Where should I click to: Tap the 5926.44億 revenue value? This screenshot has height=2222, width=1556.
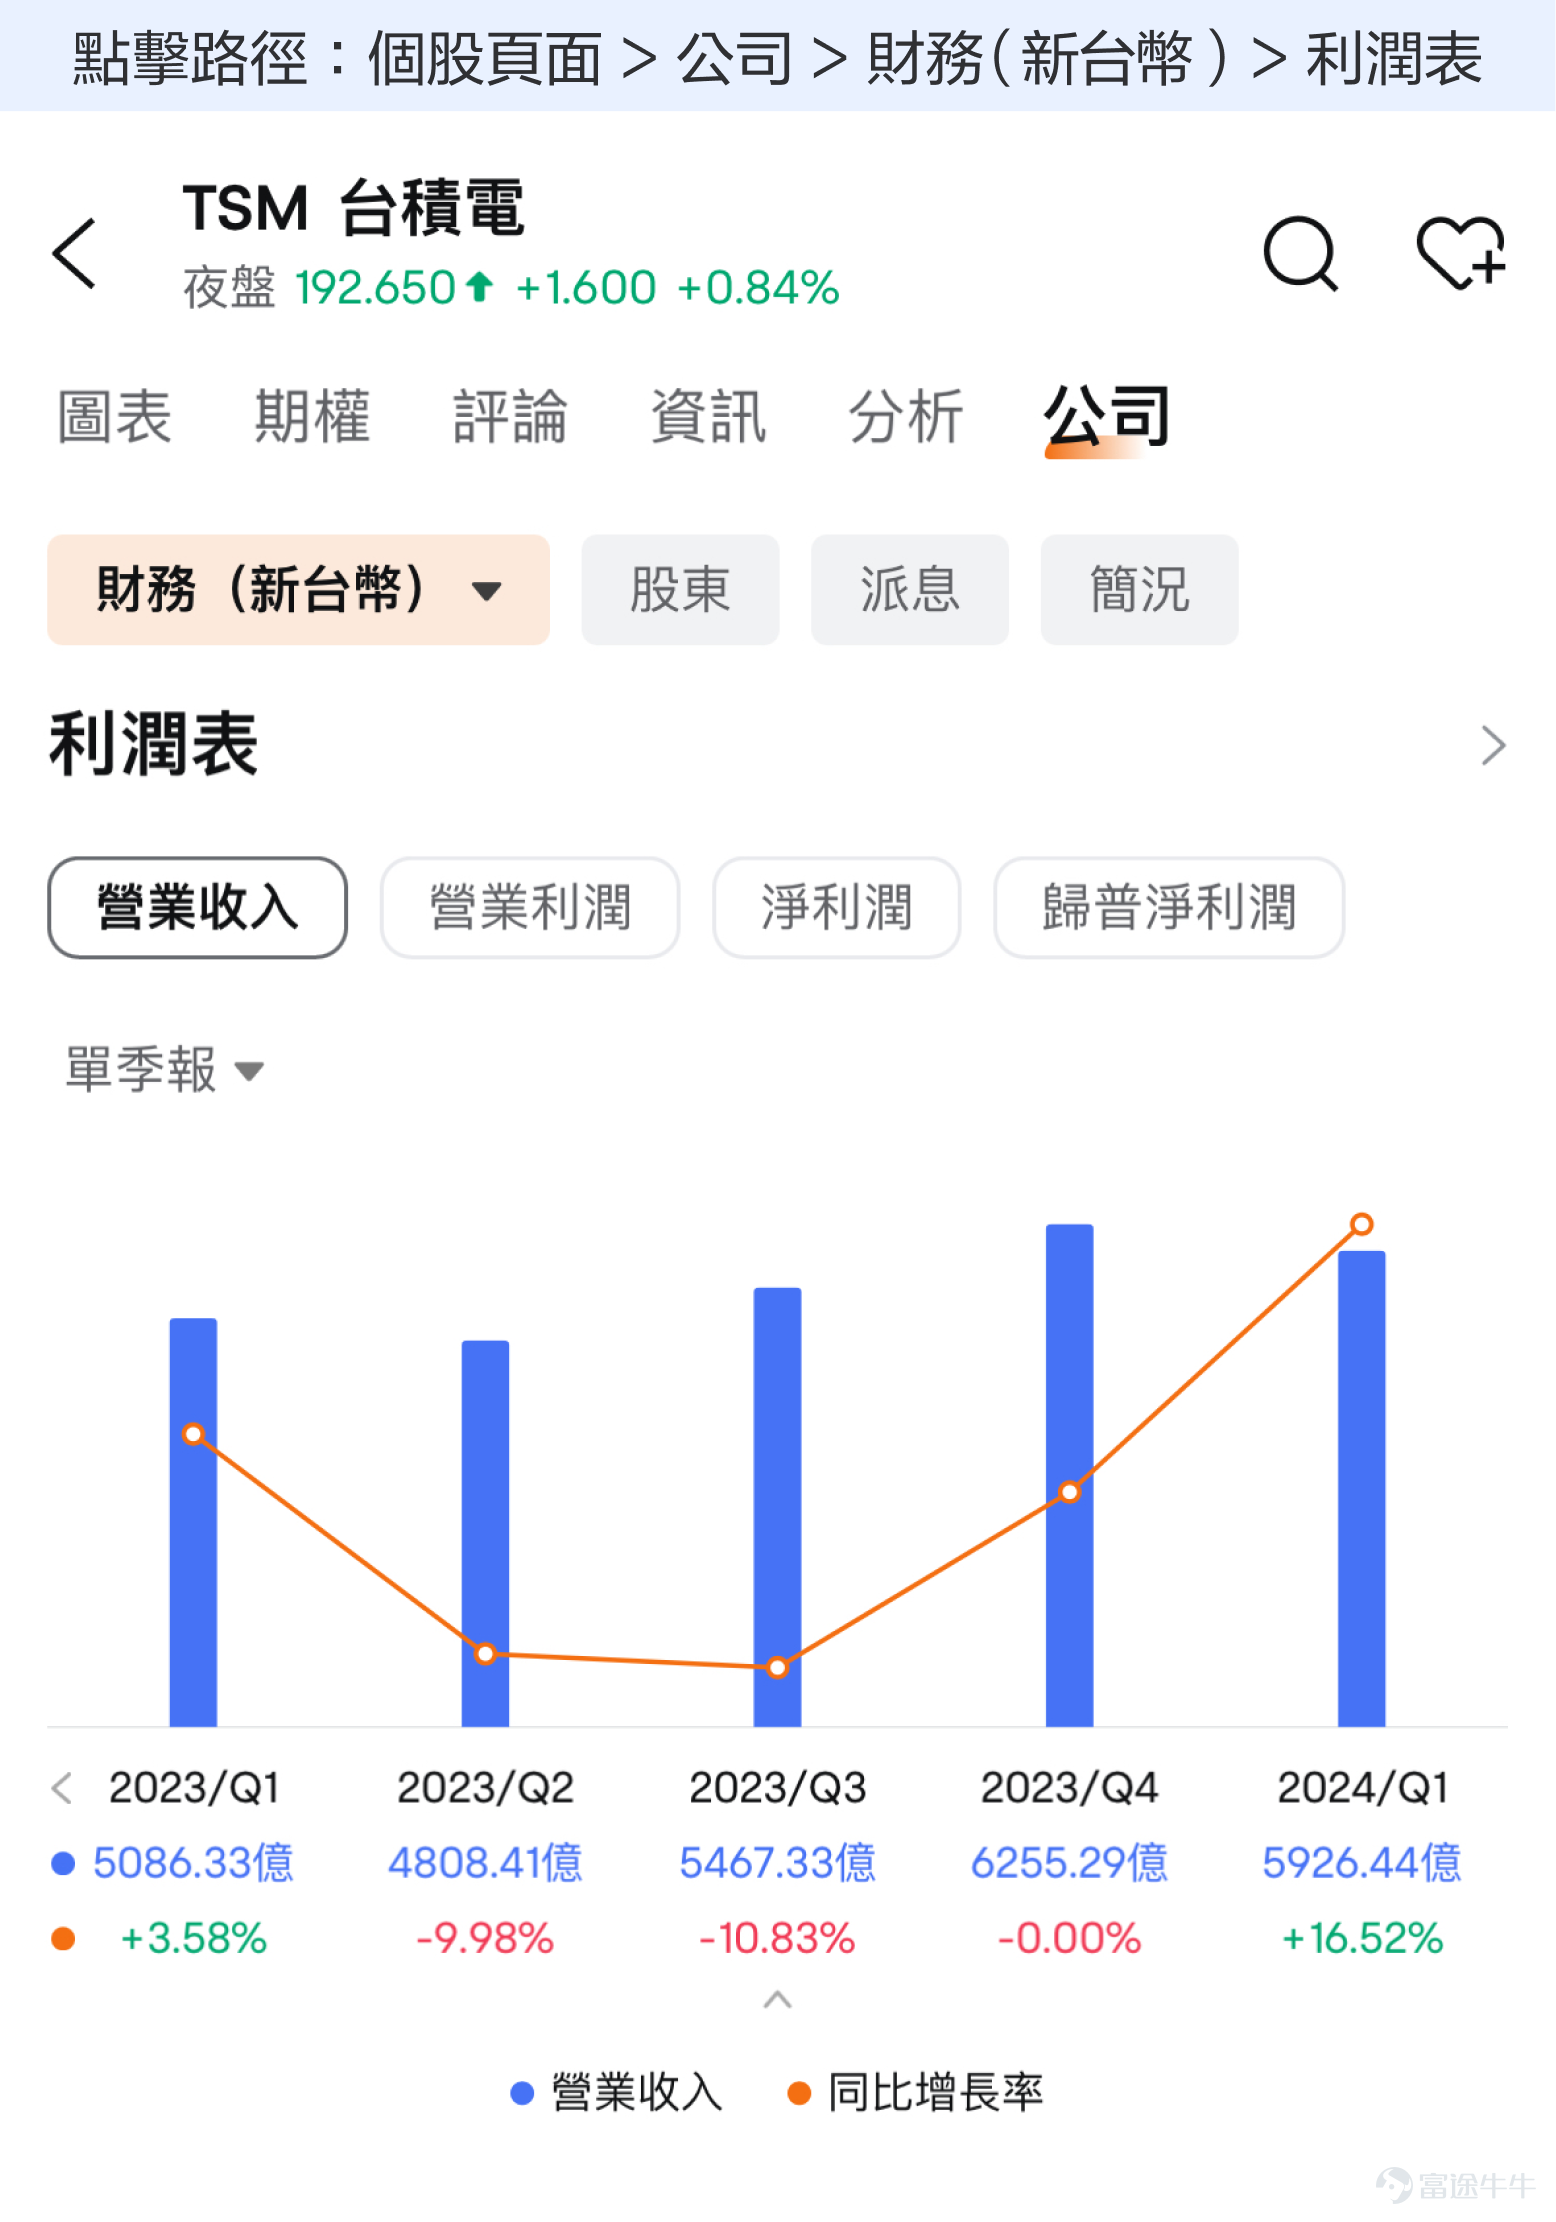pos(1361,1863)
